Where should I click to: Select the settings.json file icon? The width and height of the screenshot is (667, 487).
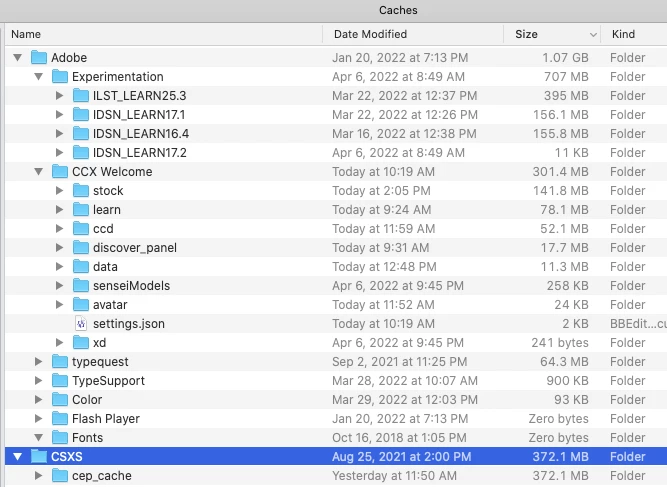[81, 324]
